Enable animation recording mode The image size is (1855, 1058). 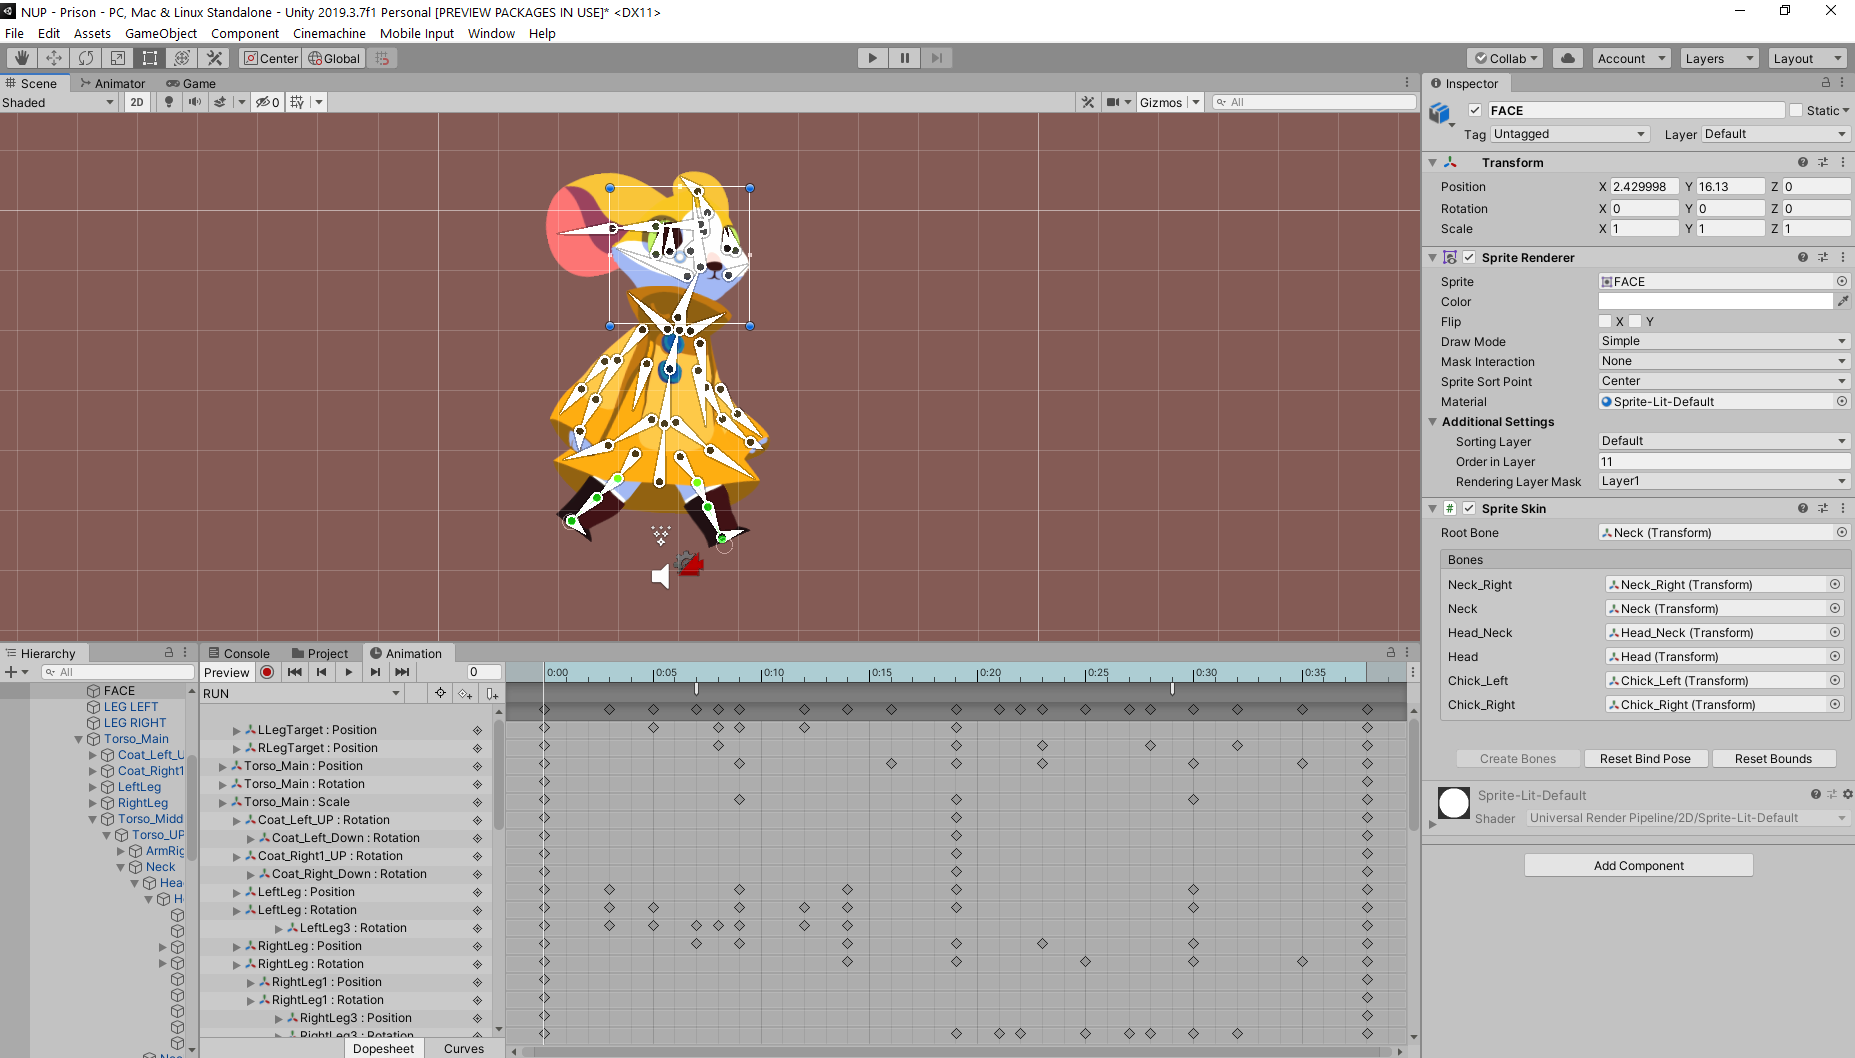(x=268, y=672)
